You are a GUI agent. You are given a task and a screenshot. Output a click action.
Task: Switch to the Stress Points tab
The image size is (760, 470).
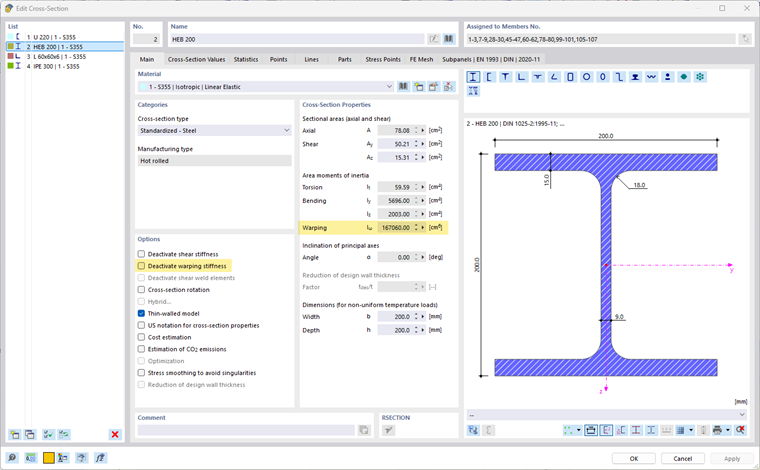point(382,60)
